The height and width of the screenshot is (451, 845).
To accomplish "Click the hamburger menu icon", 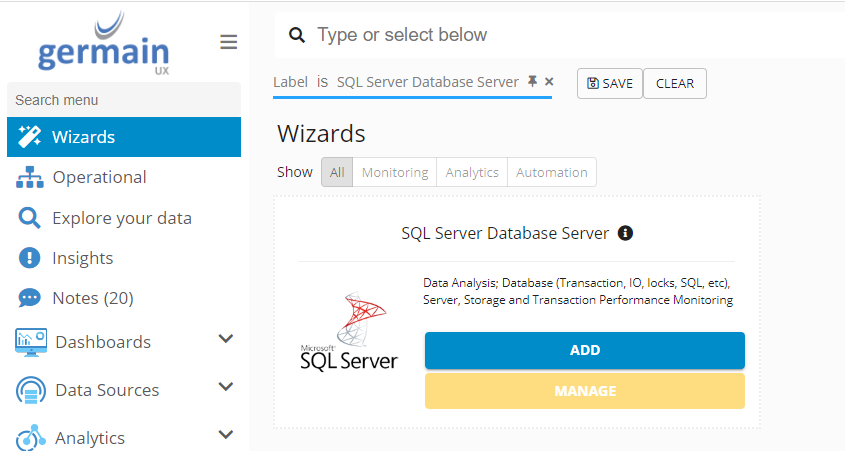I will click(229, 42).
